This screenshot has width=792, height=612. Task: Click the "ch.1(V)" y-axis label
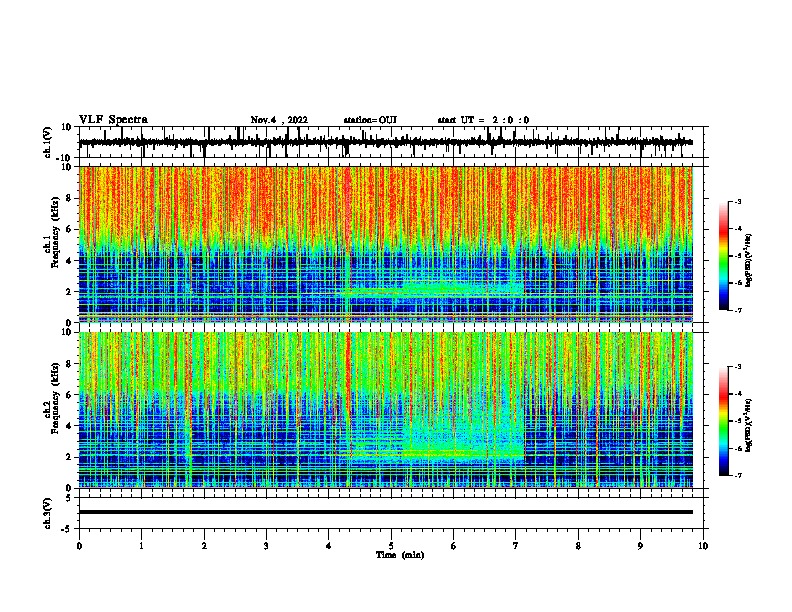pos(48,142)
